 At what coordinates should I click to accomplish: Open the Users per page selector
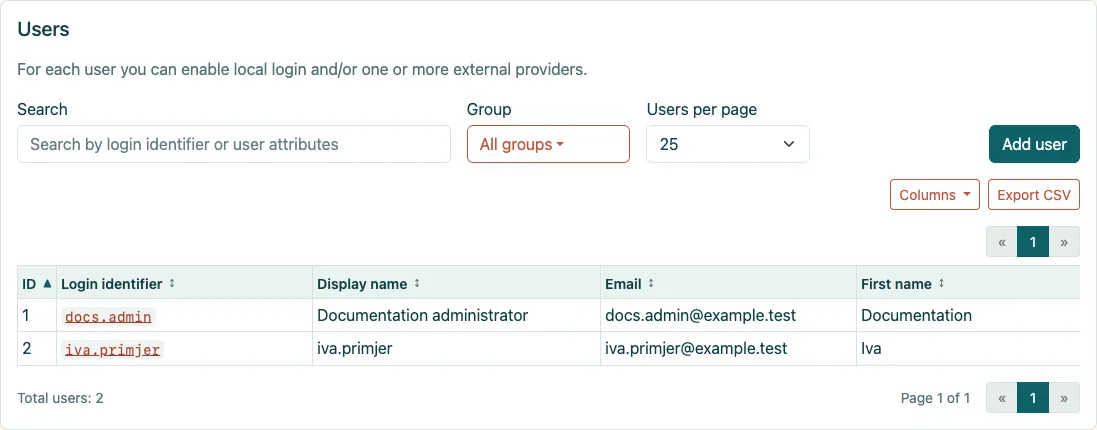click(728, 144)
